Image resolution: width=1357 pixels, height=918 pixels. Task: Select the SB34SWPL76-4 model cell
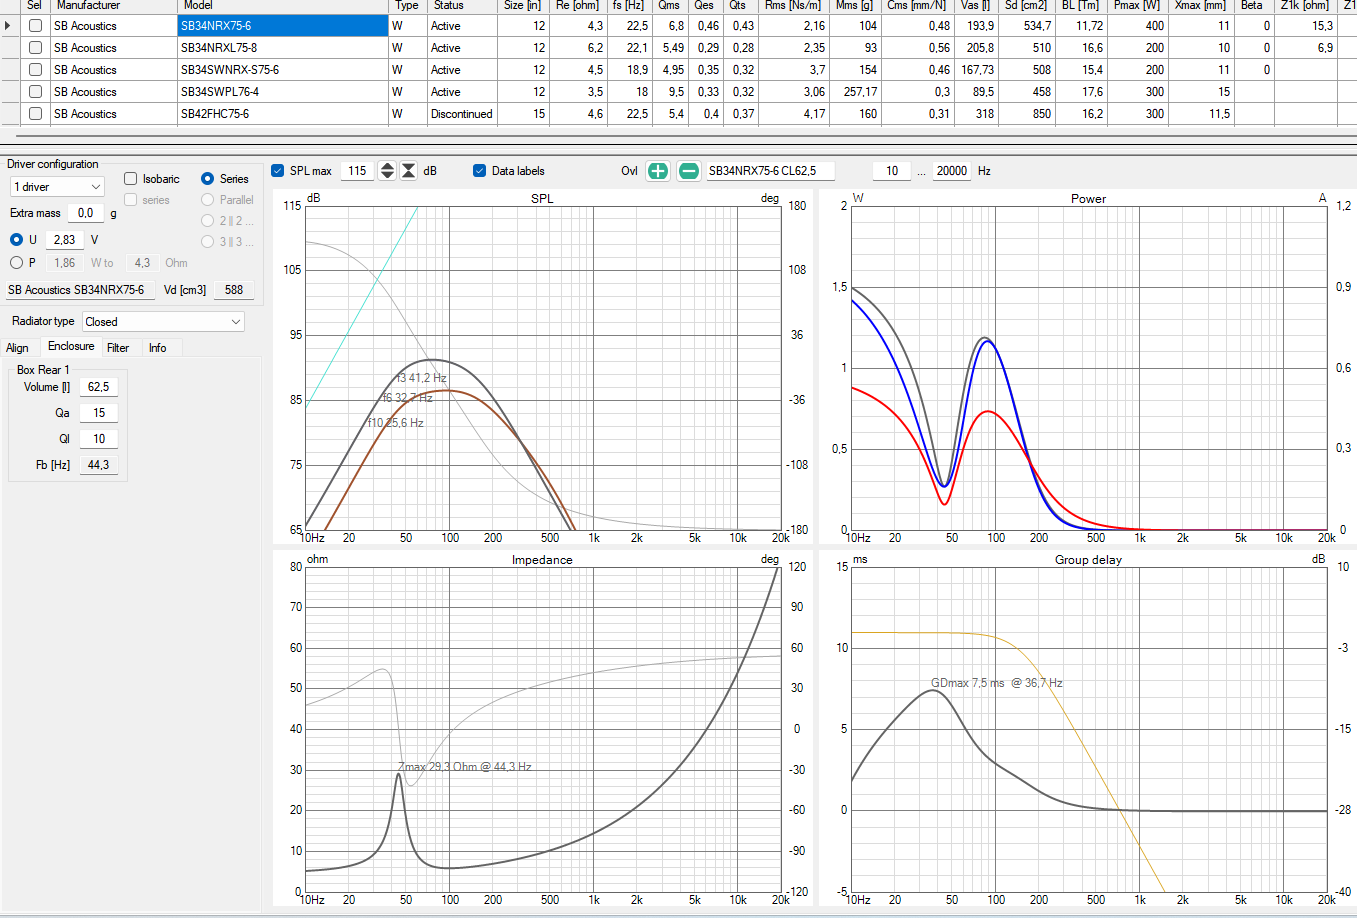coord(282,92)
